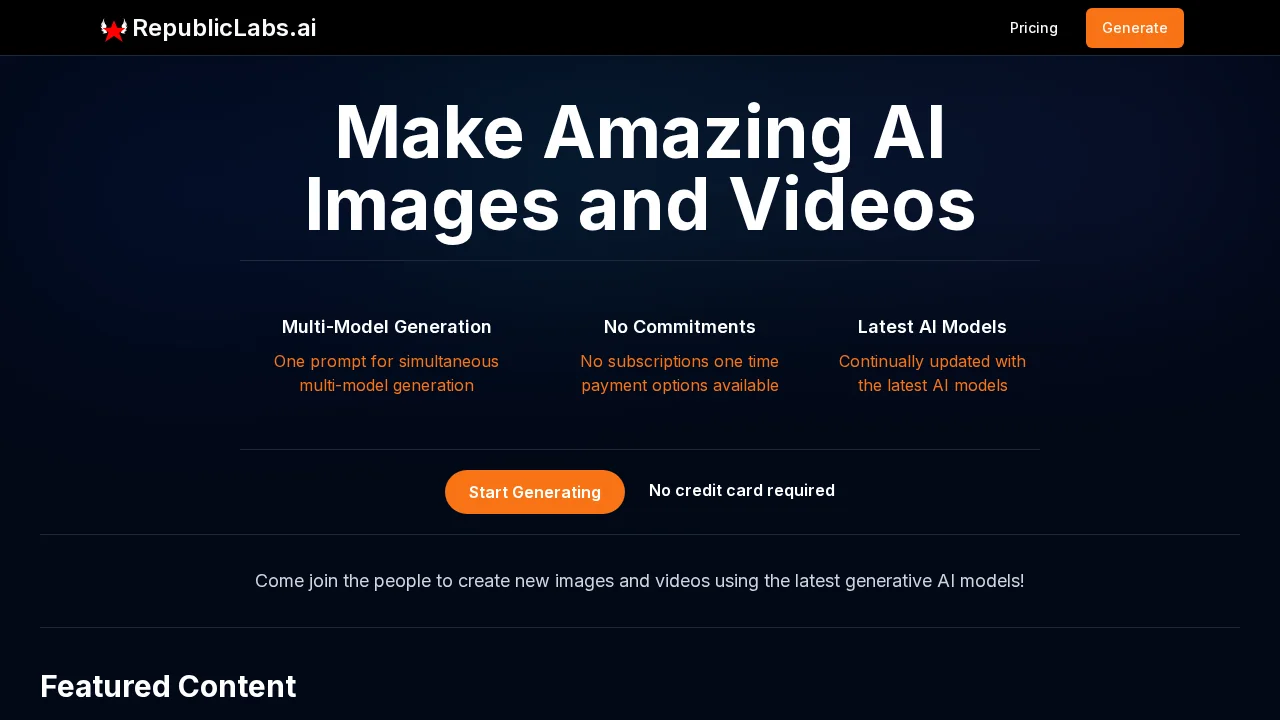Click the orange Generate button

[x=1135, y=28]
